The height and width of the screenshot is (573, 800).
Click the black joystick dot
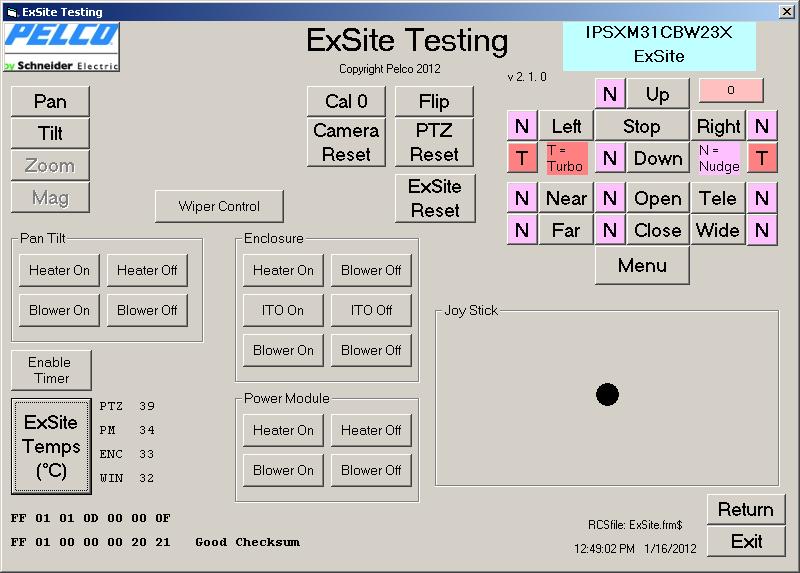point(607,394)
